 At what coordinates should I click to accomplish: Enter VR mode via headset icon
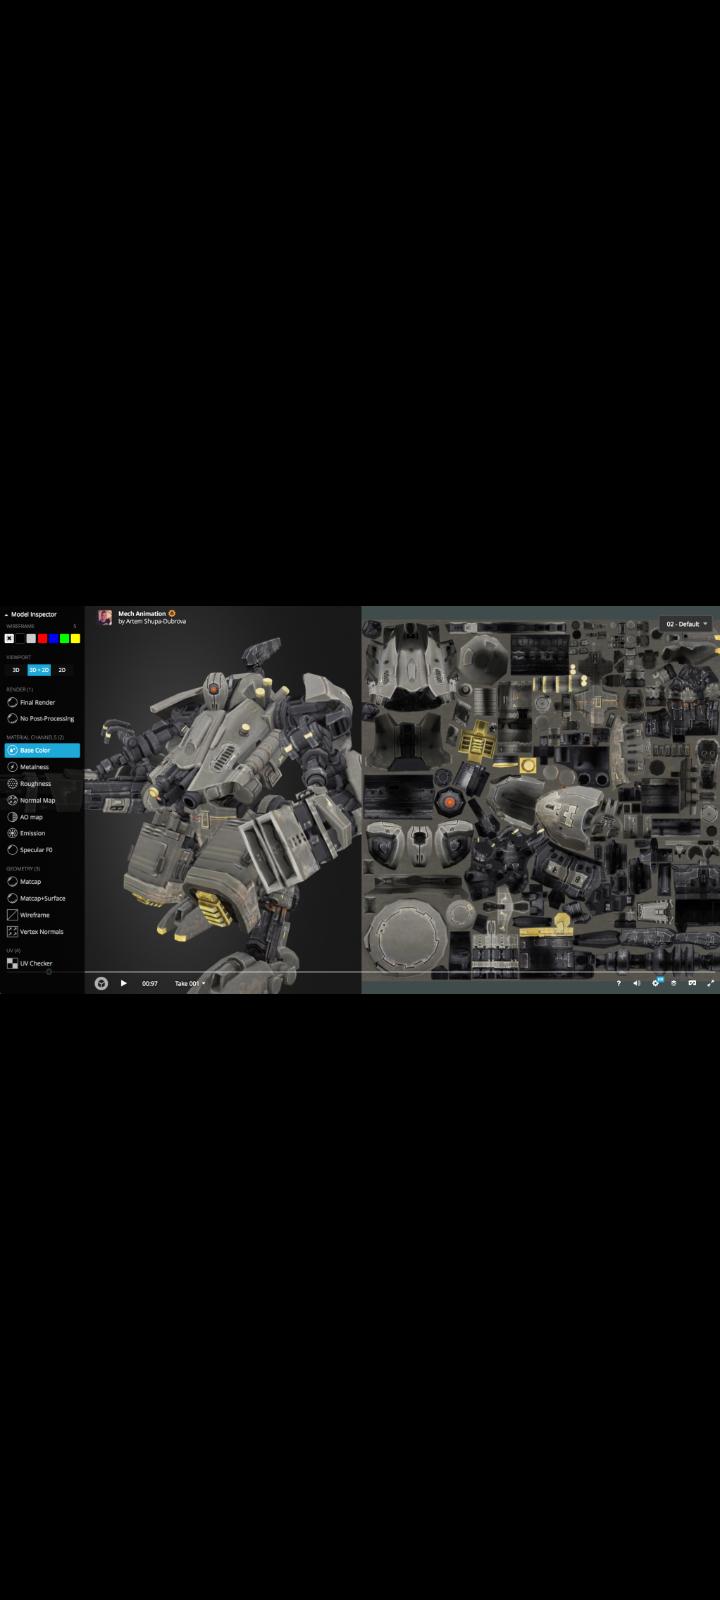click(x=691, y=983)
